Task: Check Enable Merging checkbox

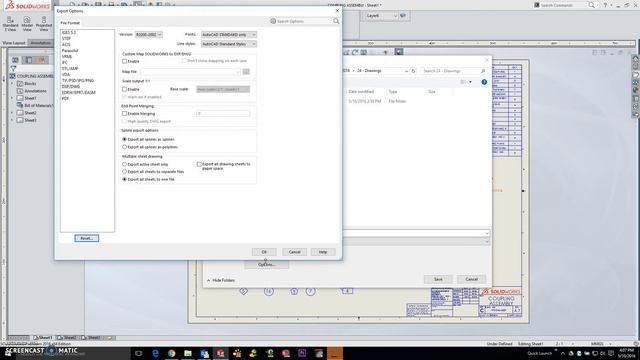Action: (124, 113)
